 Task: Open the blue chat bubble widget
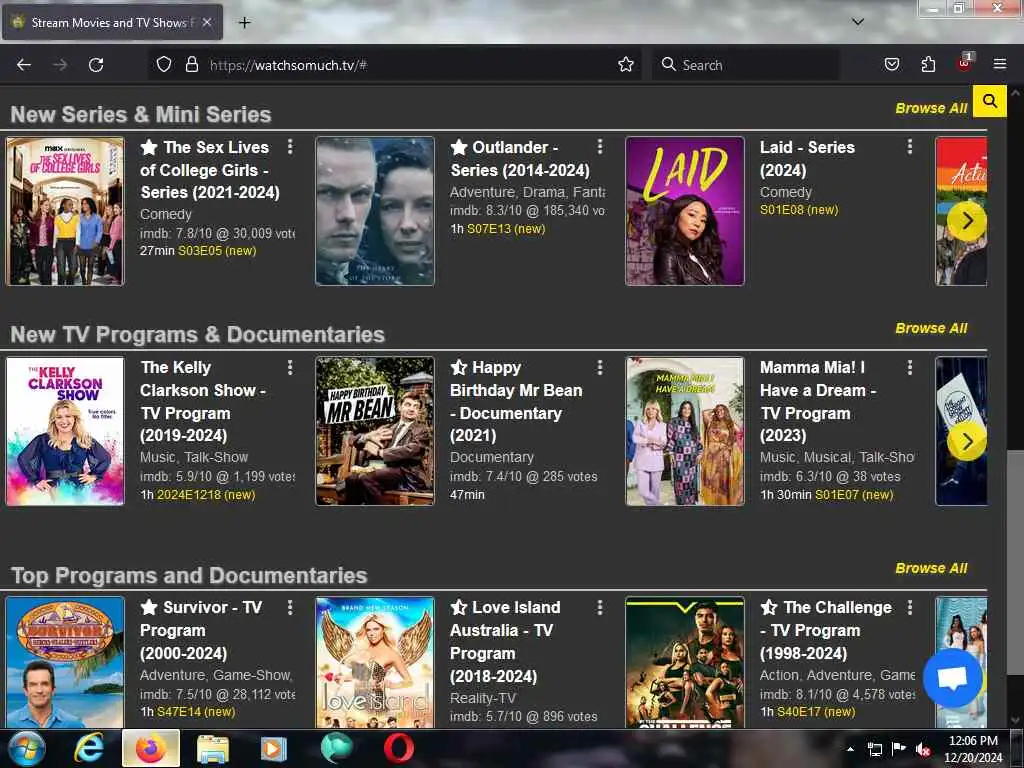tap(953, 679)
